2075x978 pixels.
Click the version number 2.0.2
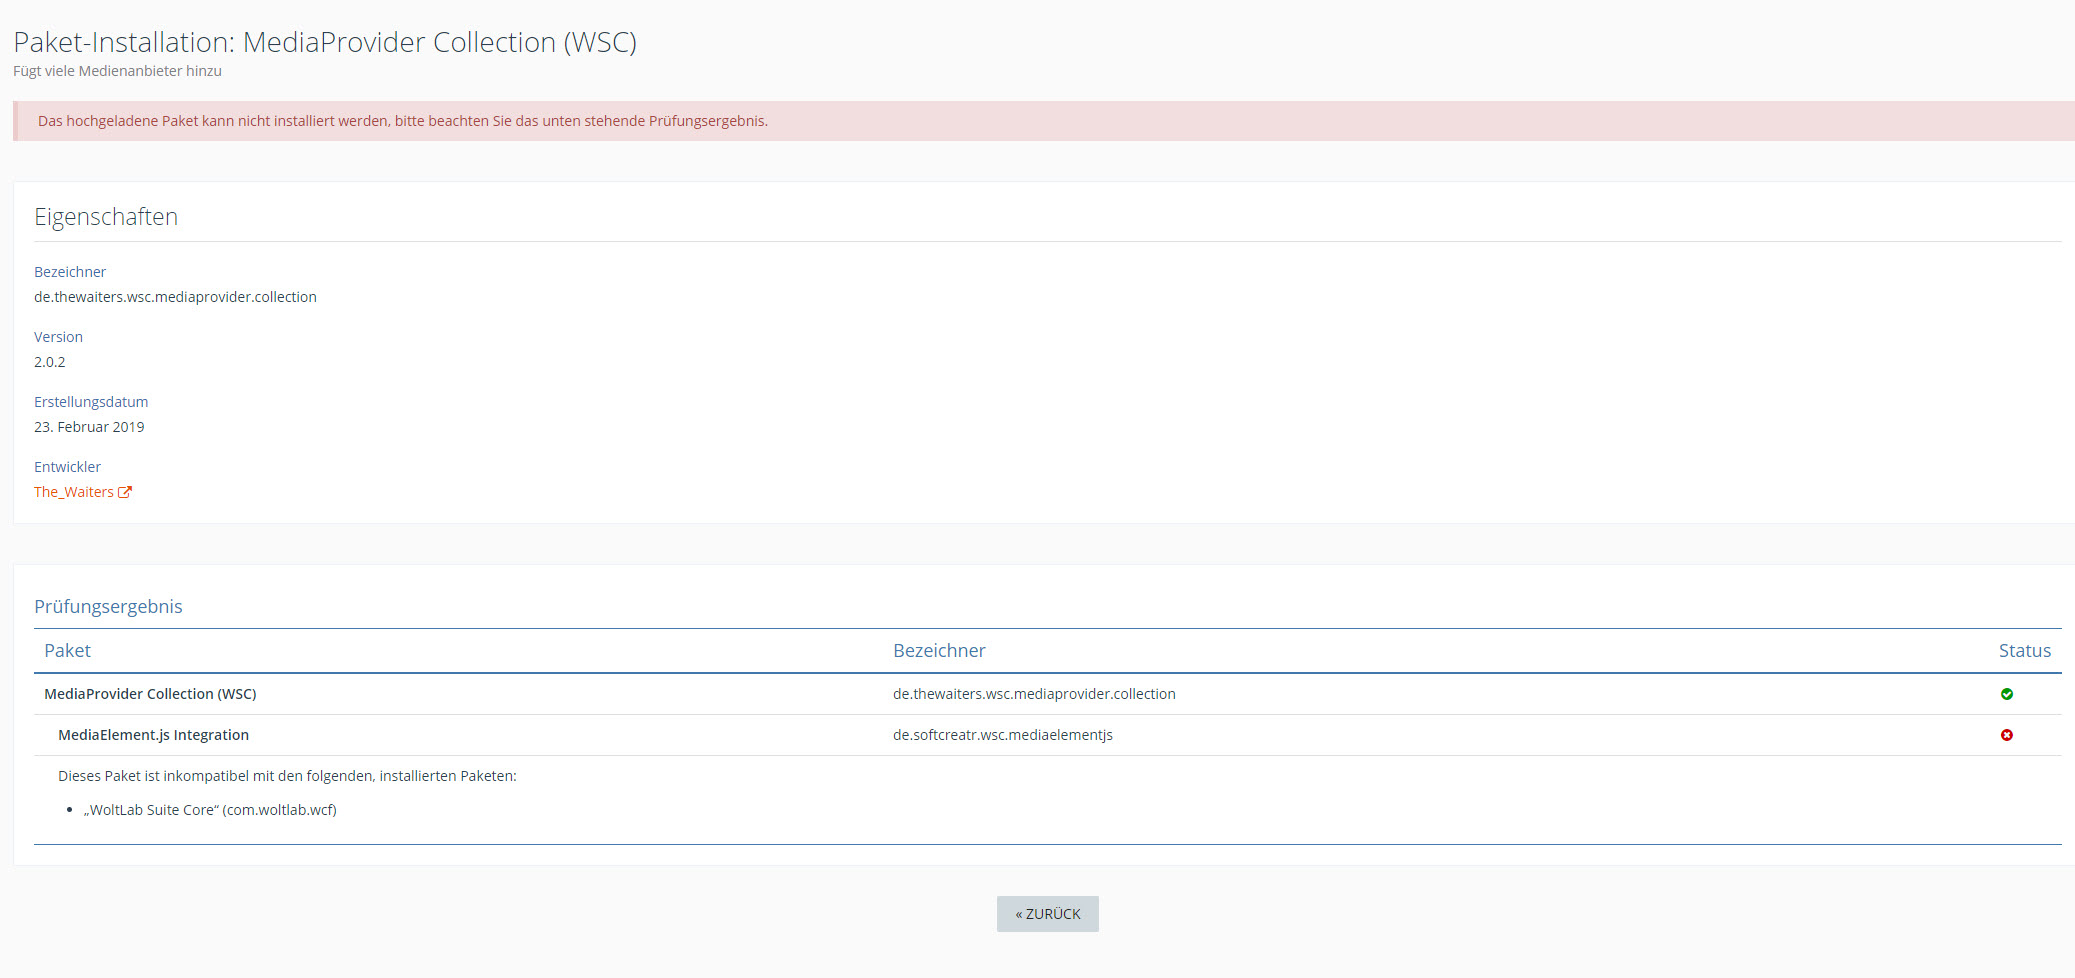pos(50,362)
